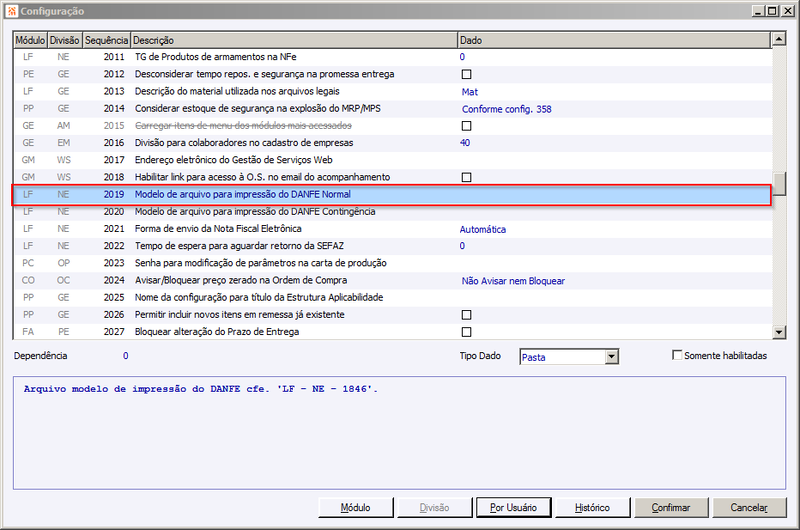Viewport: 800px width, 530px height.
Task: Enable checkbox for Habilitar link para acesso à O.S.
Action: 466,178
